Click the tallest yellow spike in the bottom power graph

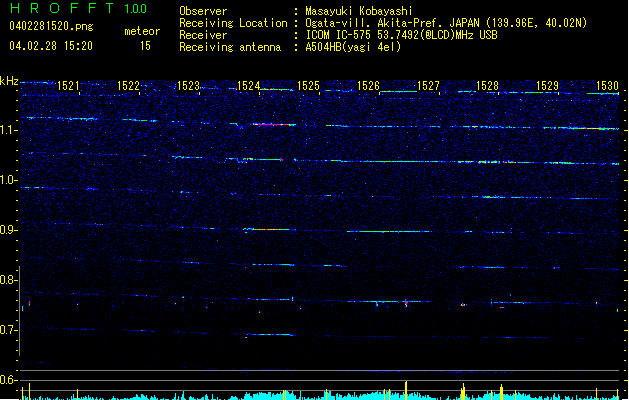406,390
